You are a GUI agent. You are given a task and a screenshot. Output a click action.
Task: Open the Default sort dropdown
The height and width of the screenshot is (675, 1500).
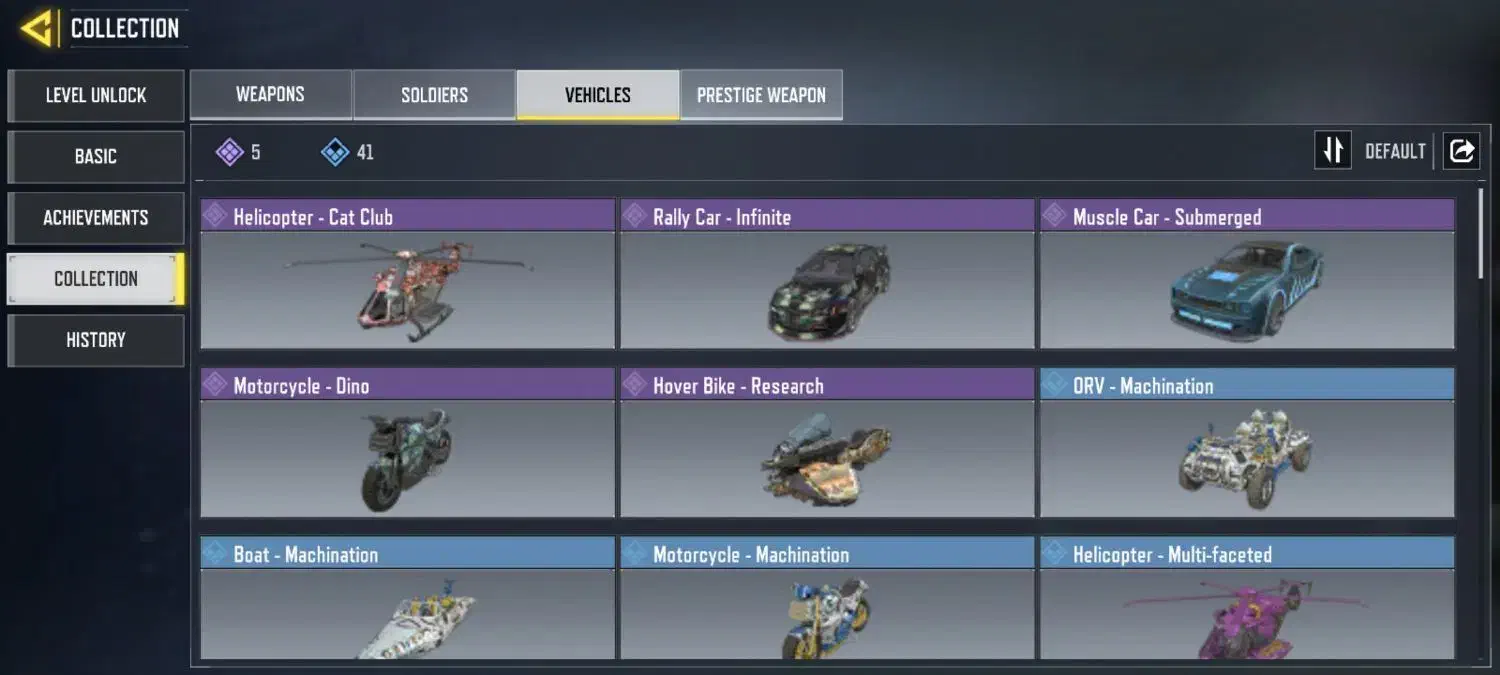point(1395,152)
